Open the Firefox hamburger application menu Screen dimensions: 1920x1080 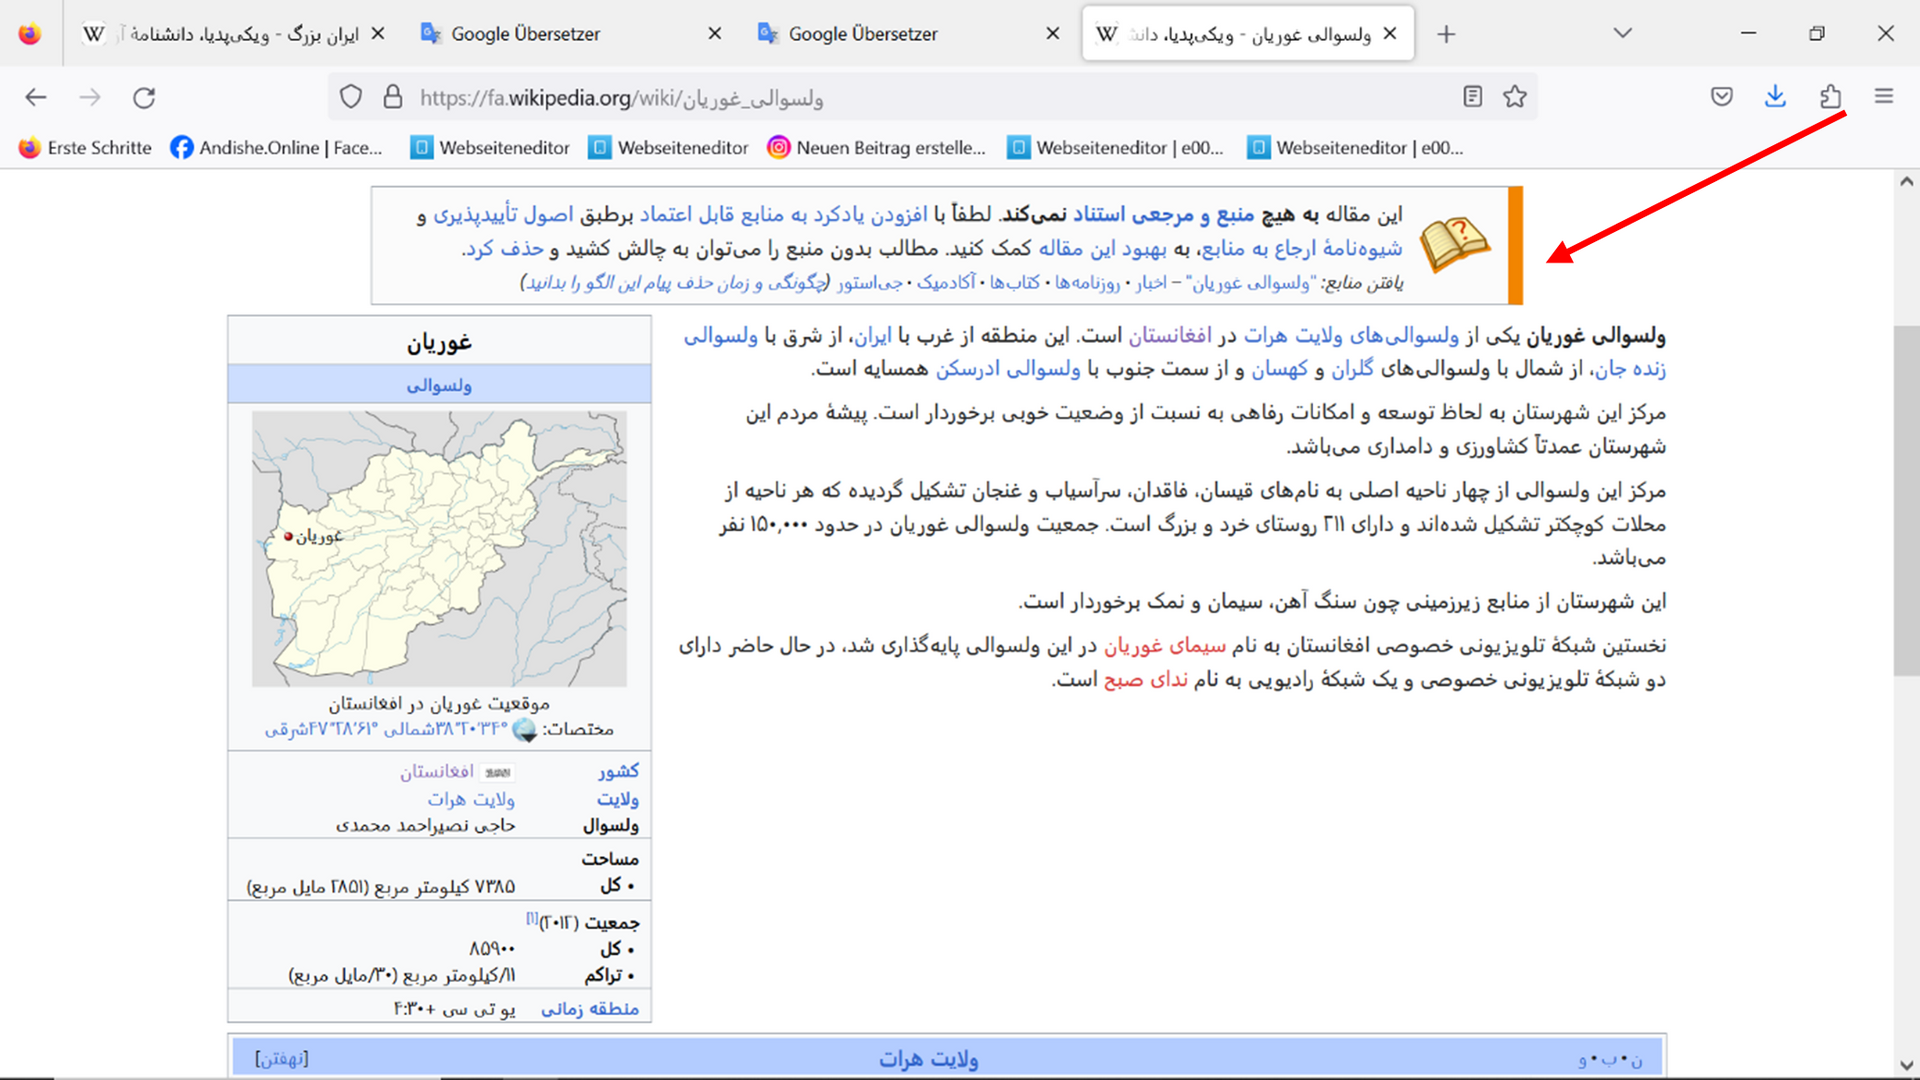click(x=1884, y=97)
